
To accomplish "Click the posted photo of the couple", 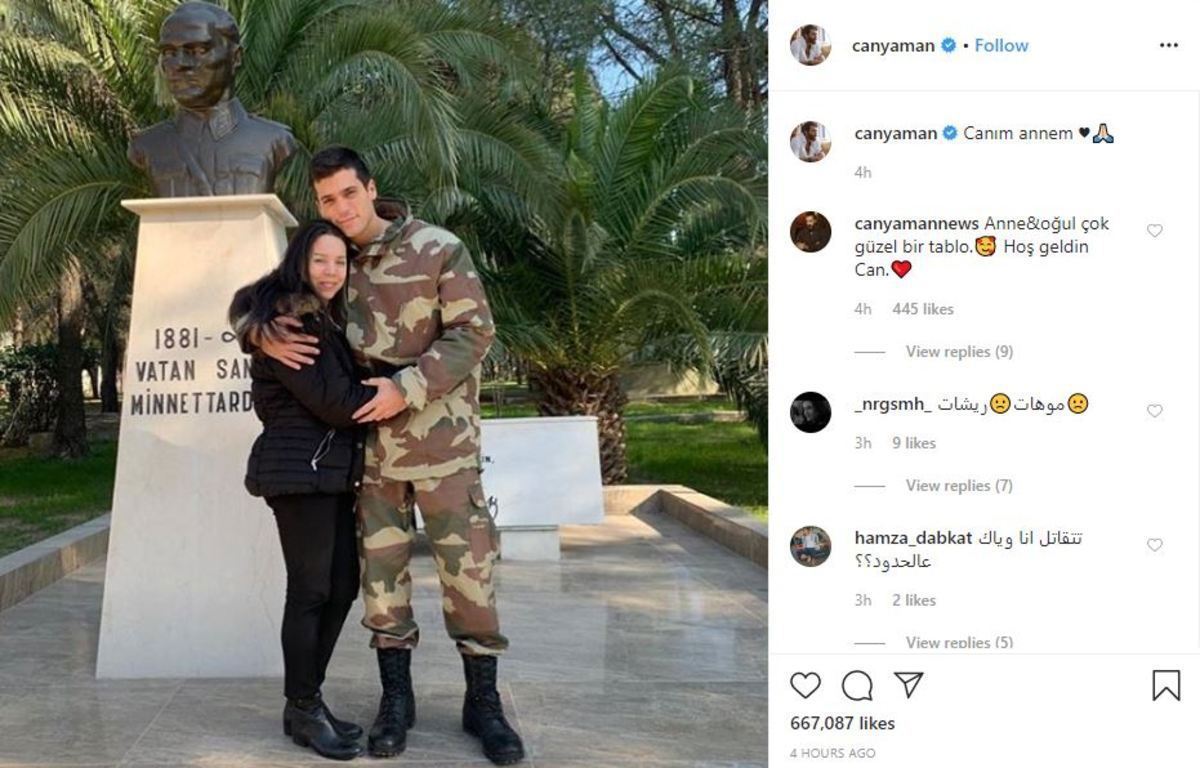I will [x=384, y=384].
